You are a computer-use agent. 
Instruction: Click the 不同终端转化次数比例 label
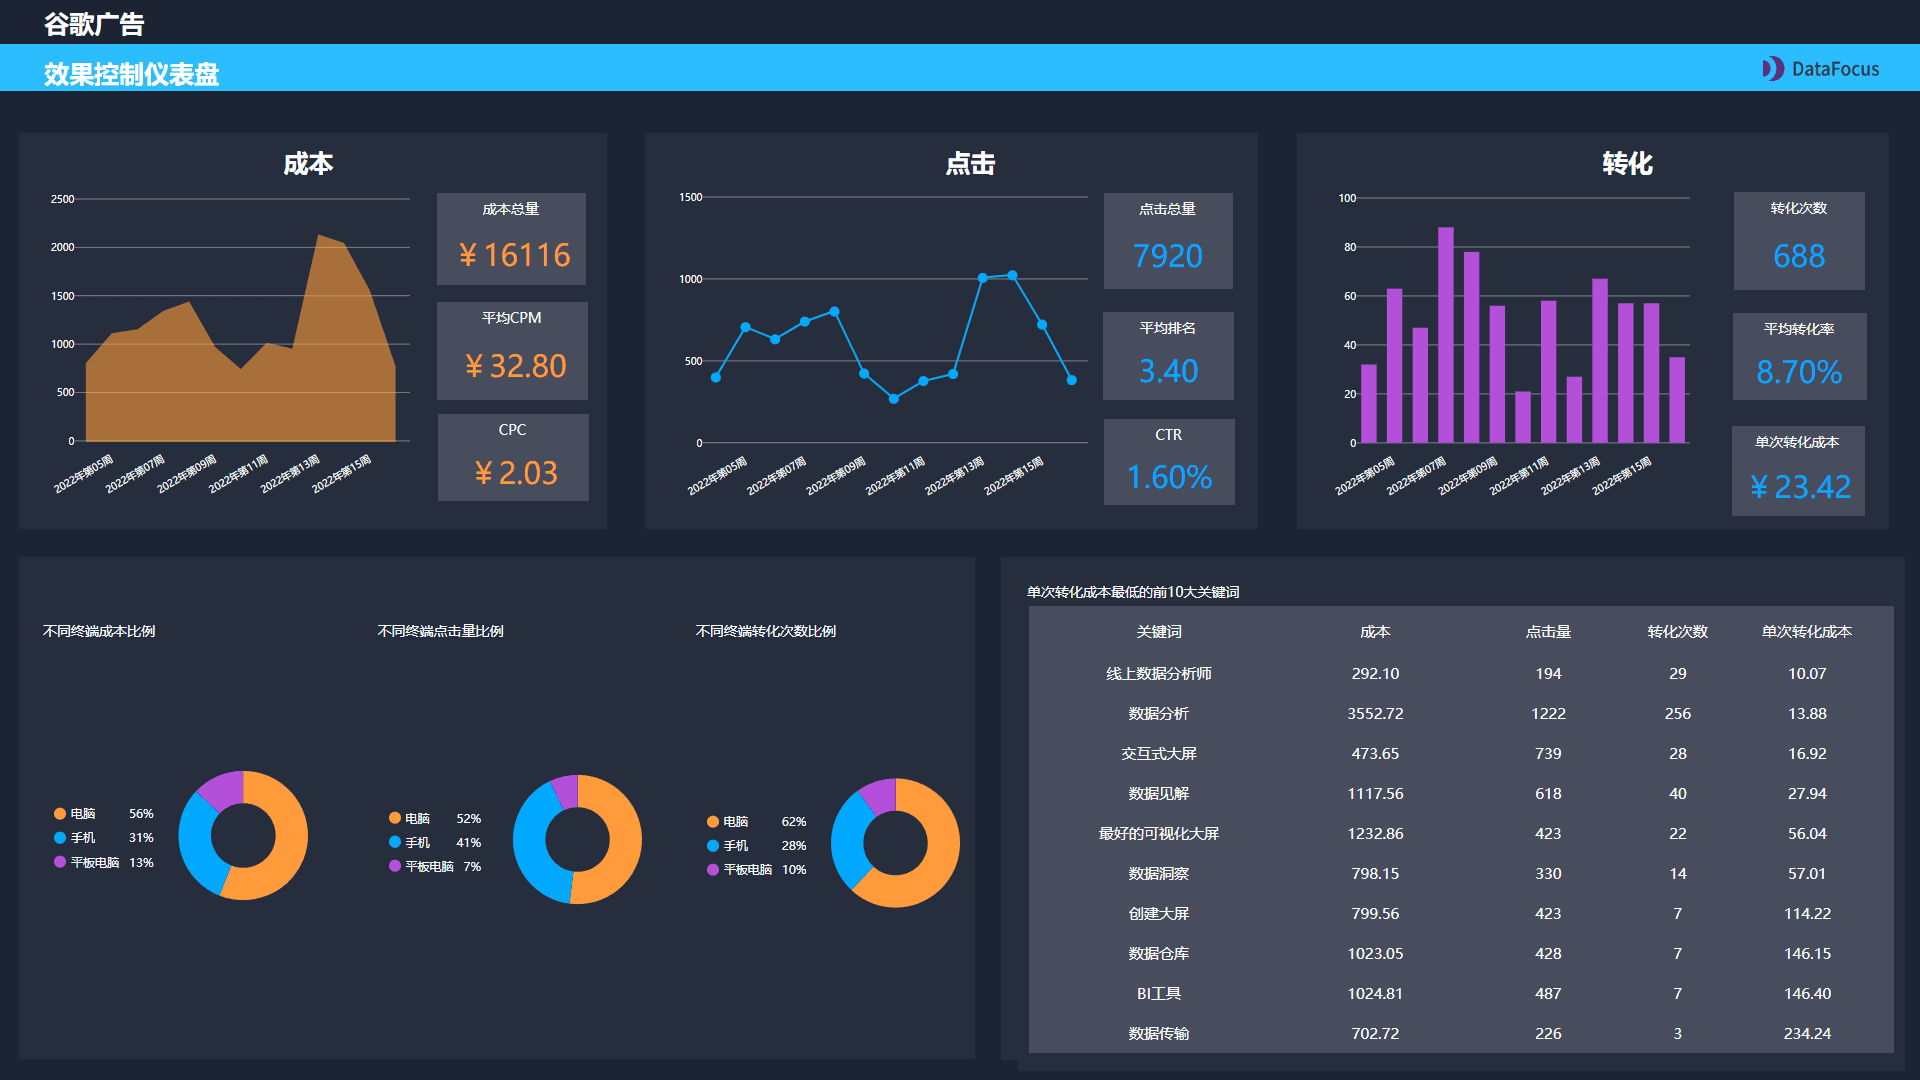(766, 631)
